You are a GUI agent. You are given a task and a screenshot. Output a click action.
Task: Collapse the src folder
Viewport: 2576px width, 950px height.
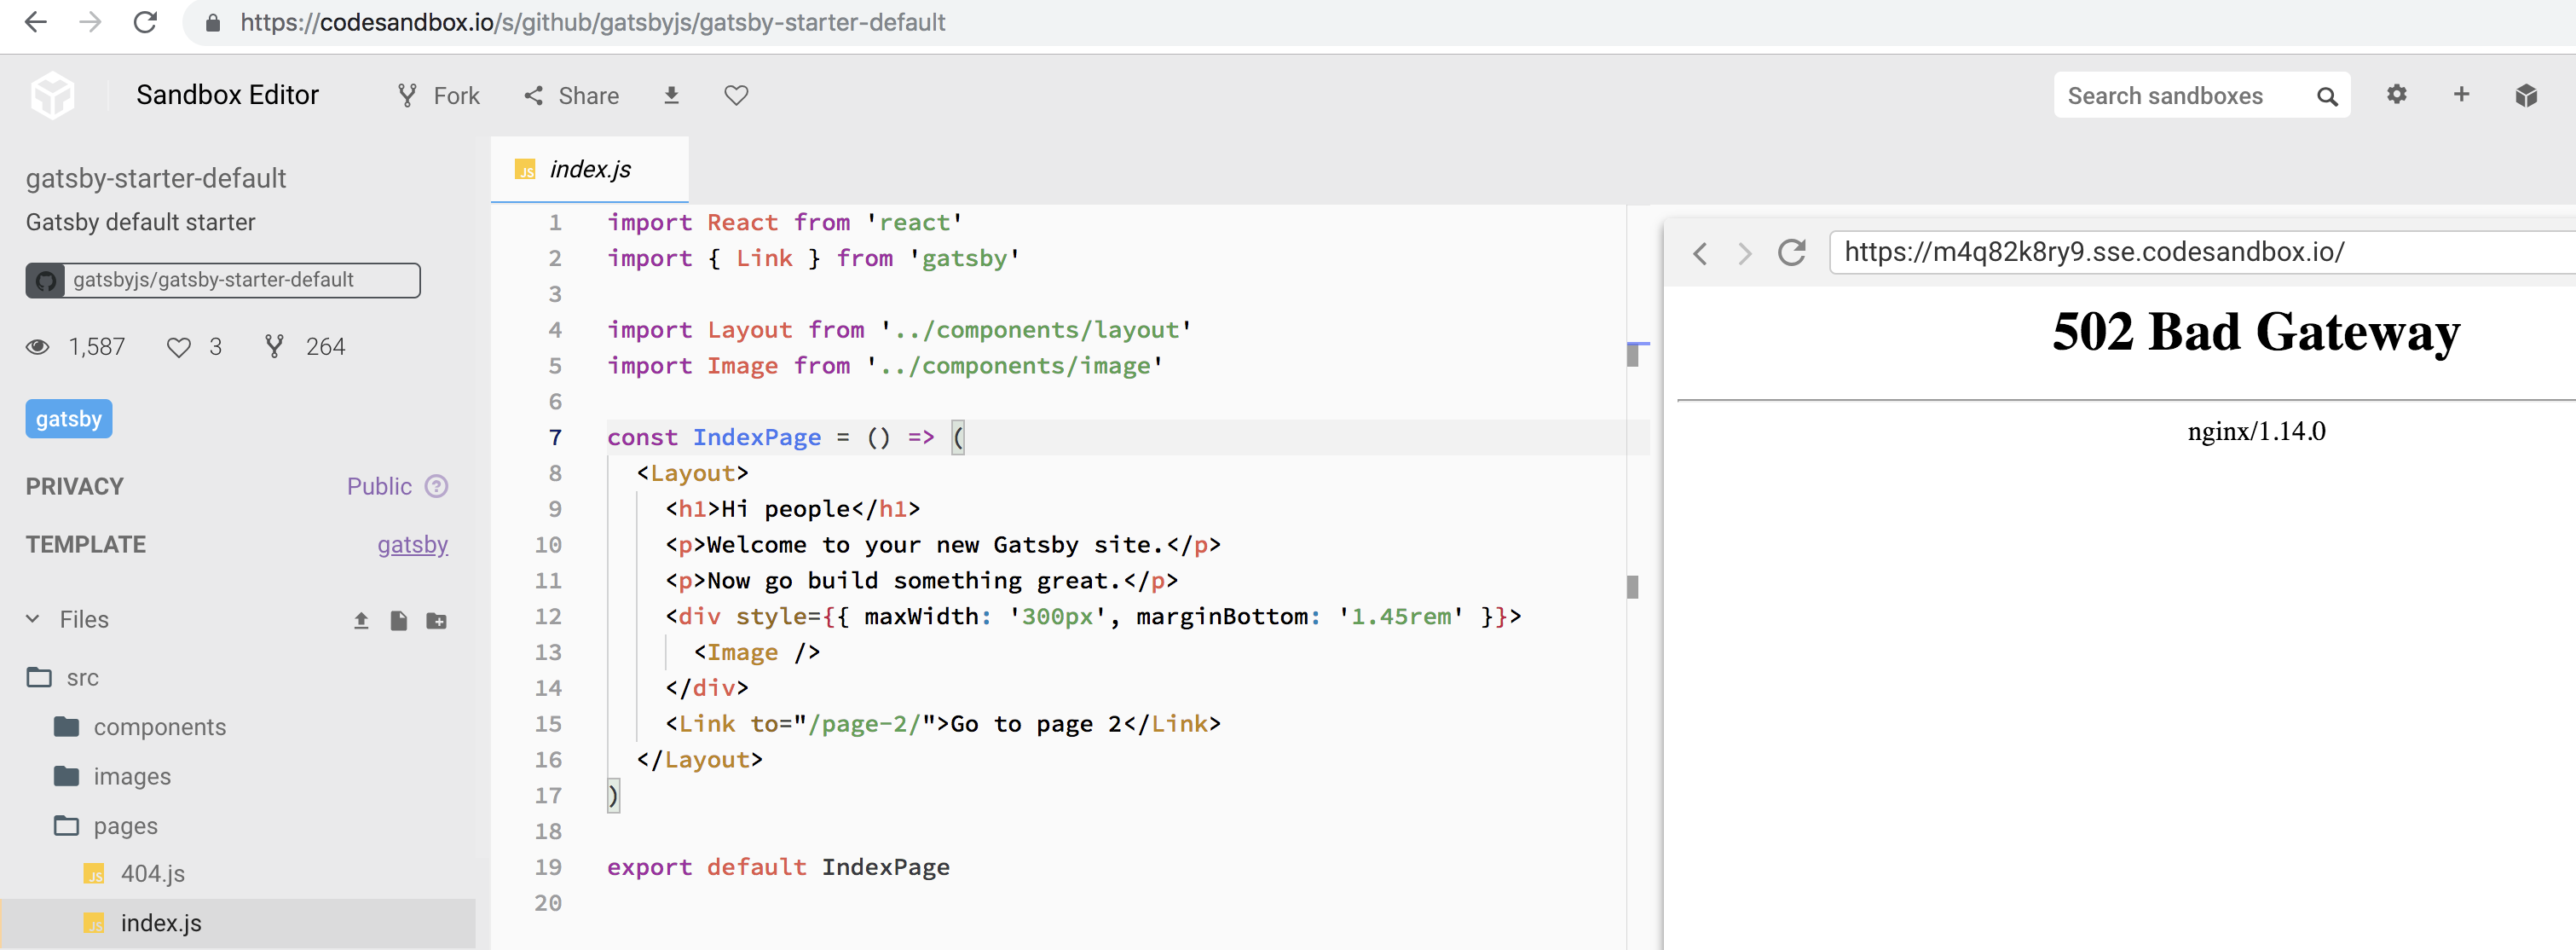pos(39,678)
